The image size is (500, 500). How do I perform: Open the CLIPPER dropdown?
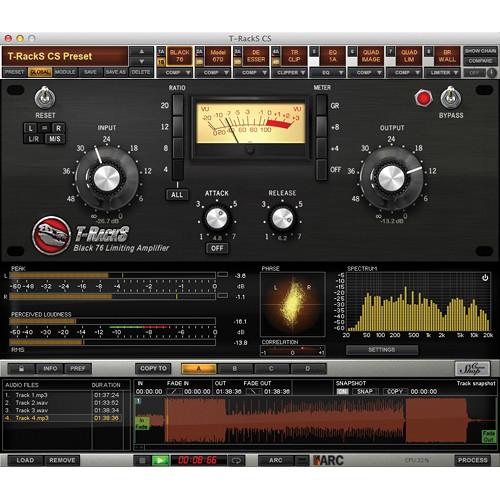(289, 73)
